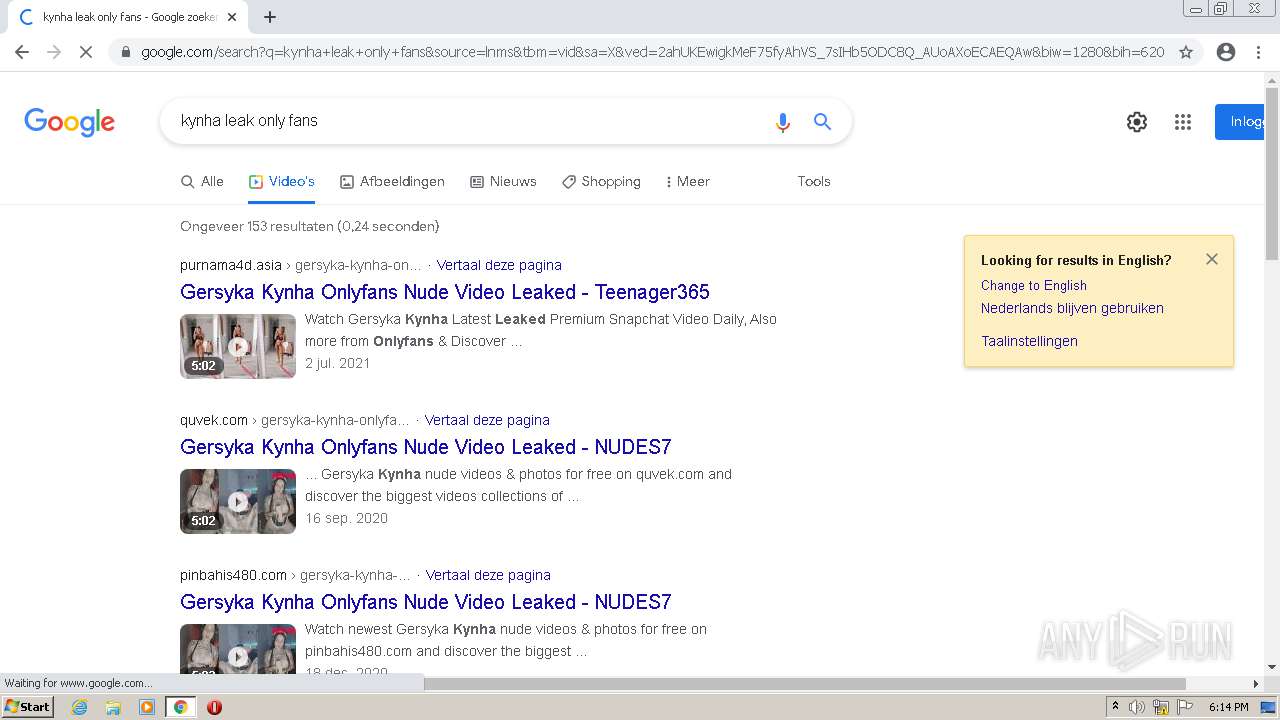Viewport: 1280px width, 720px height.
Task: Click the vertical page scrollbar
Action: (x=1272, y=173)
